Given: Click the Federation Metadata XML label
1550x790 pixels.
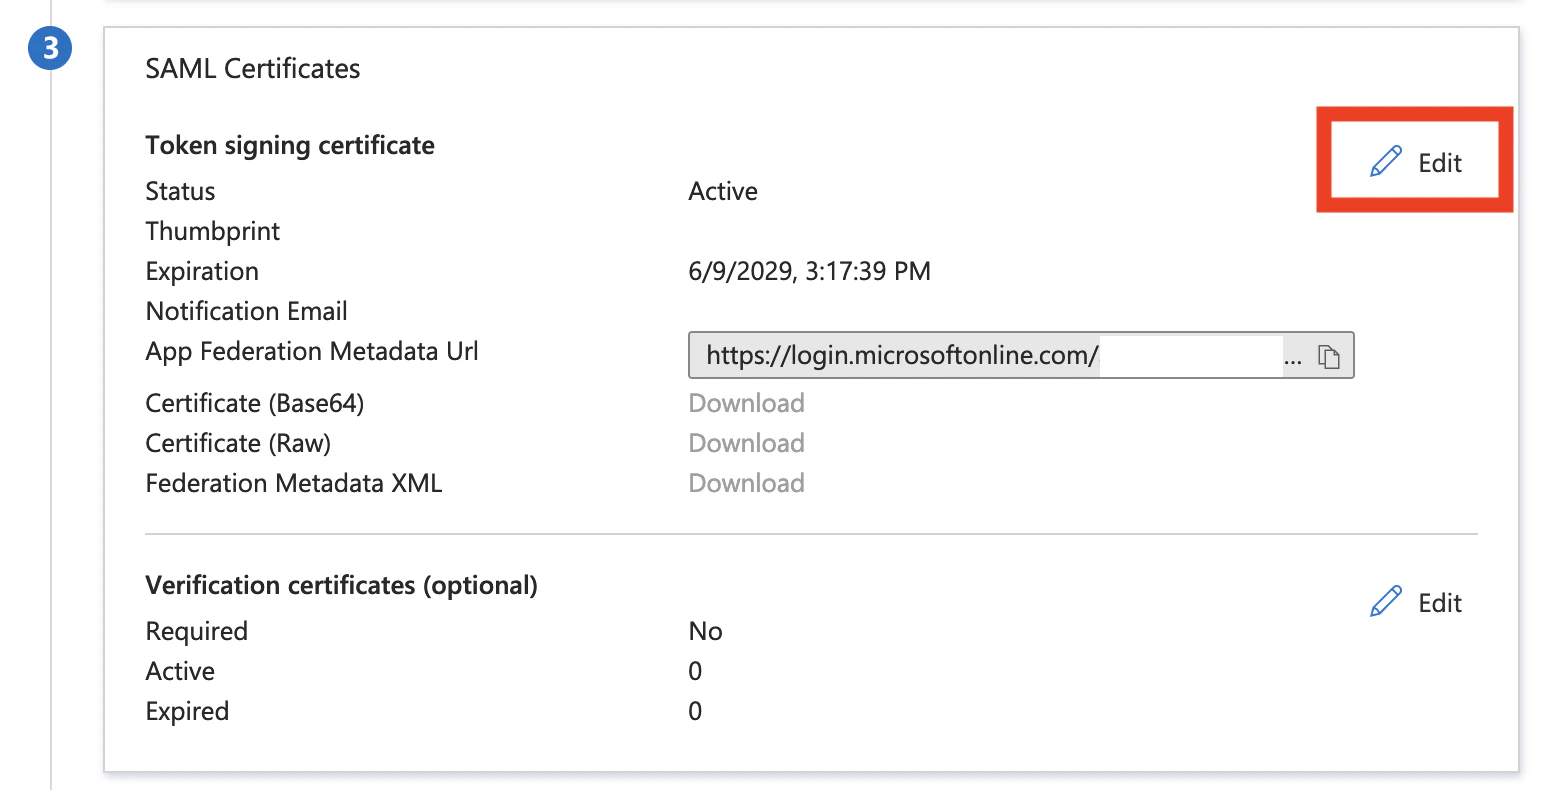Looking at the screenshot, I should coord(294,483).
